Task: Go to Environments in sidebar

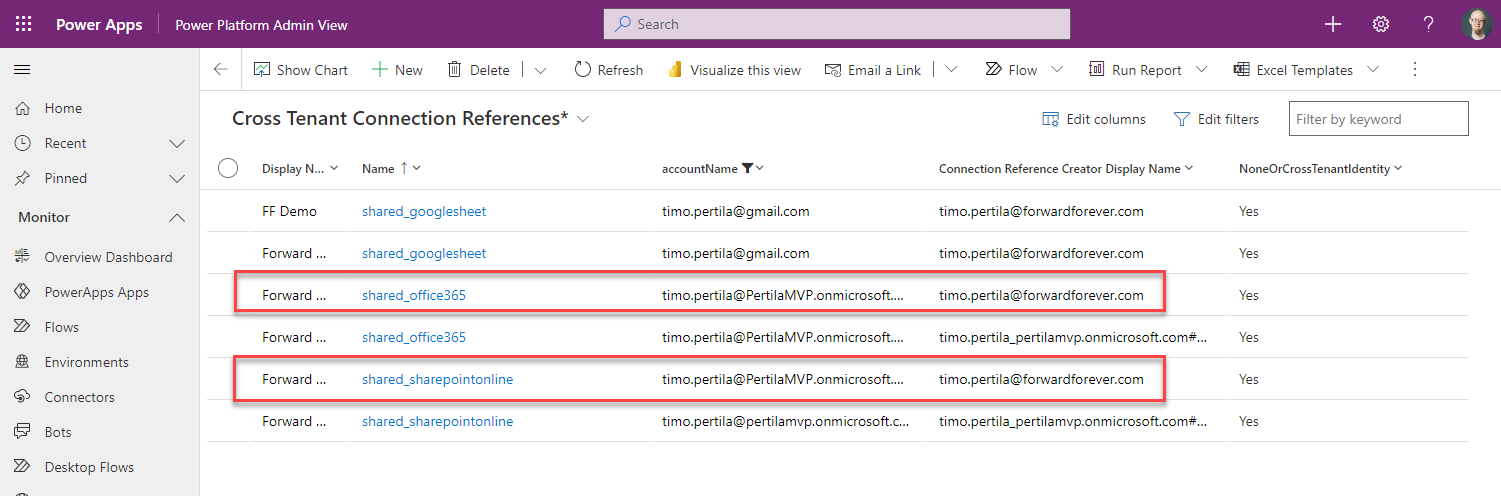Action: (x=86, y=362)
